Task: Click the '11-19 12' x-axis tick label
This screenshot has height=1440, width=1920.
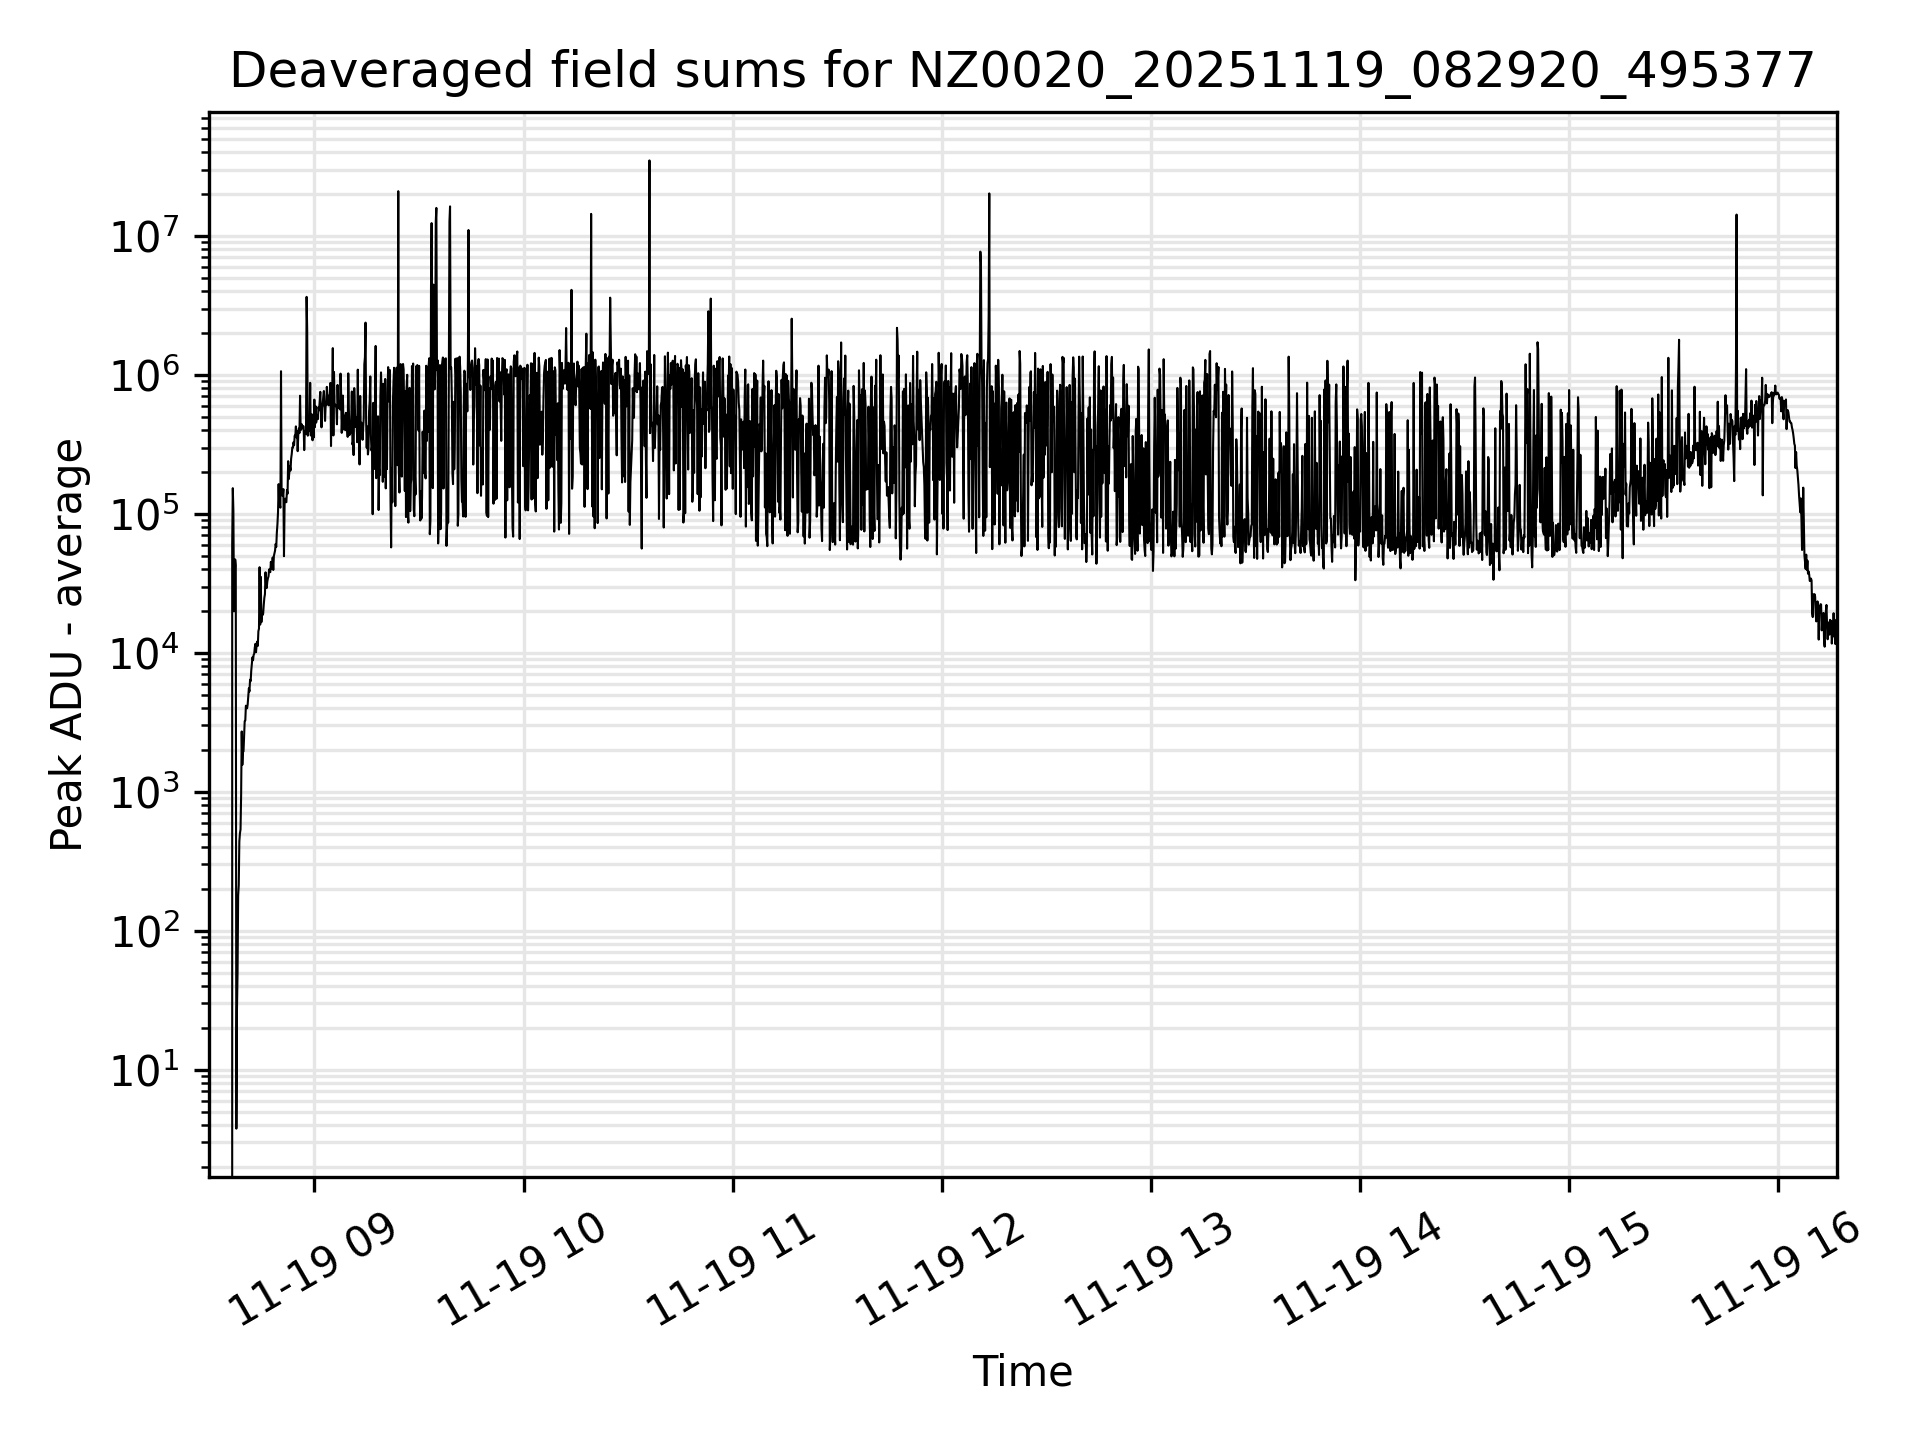Action: coord(941,1270)
